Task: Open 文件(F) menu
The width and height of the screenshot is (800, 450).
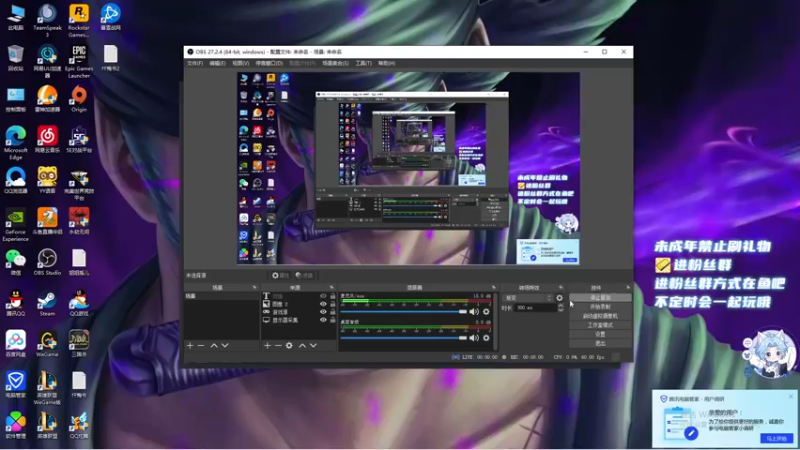Action: 195,63
